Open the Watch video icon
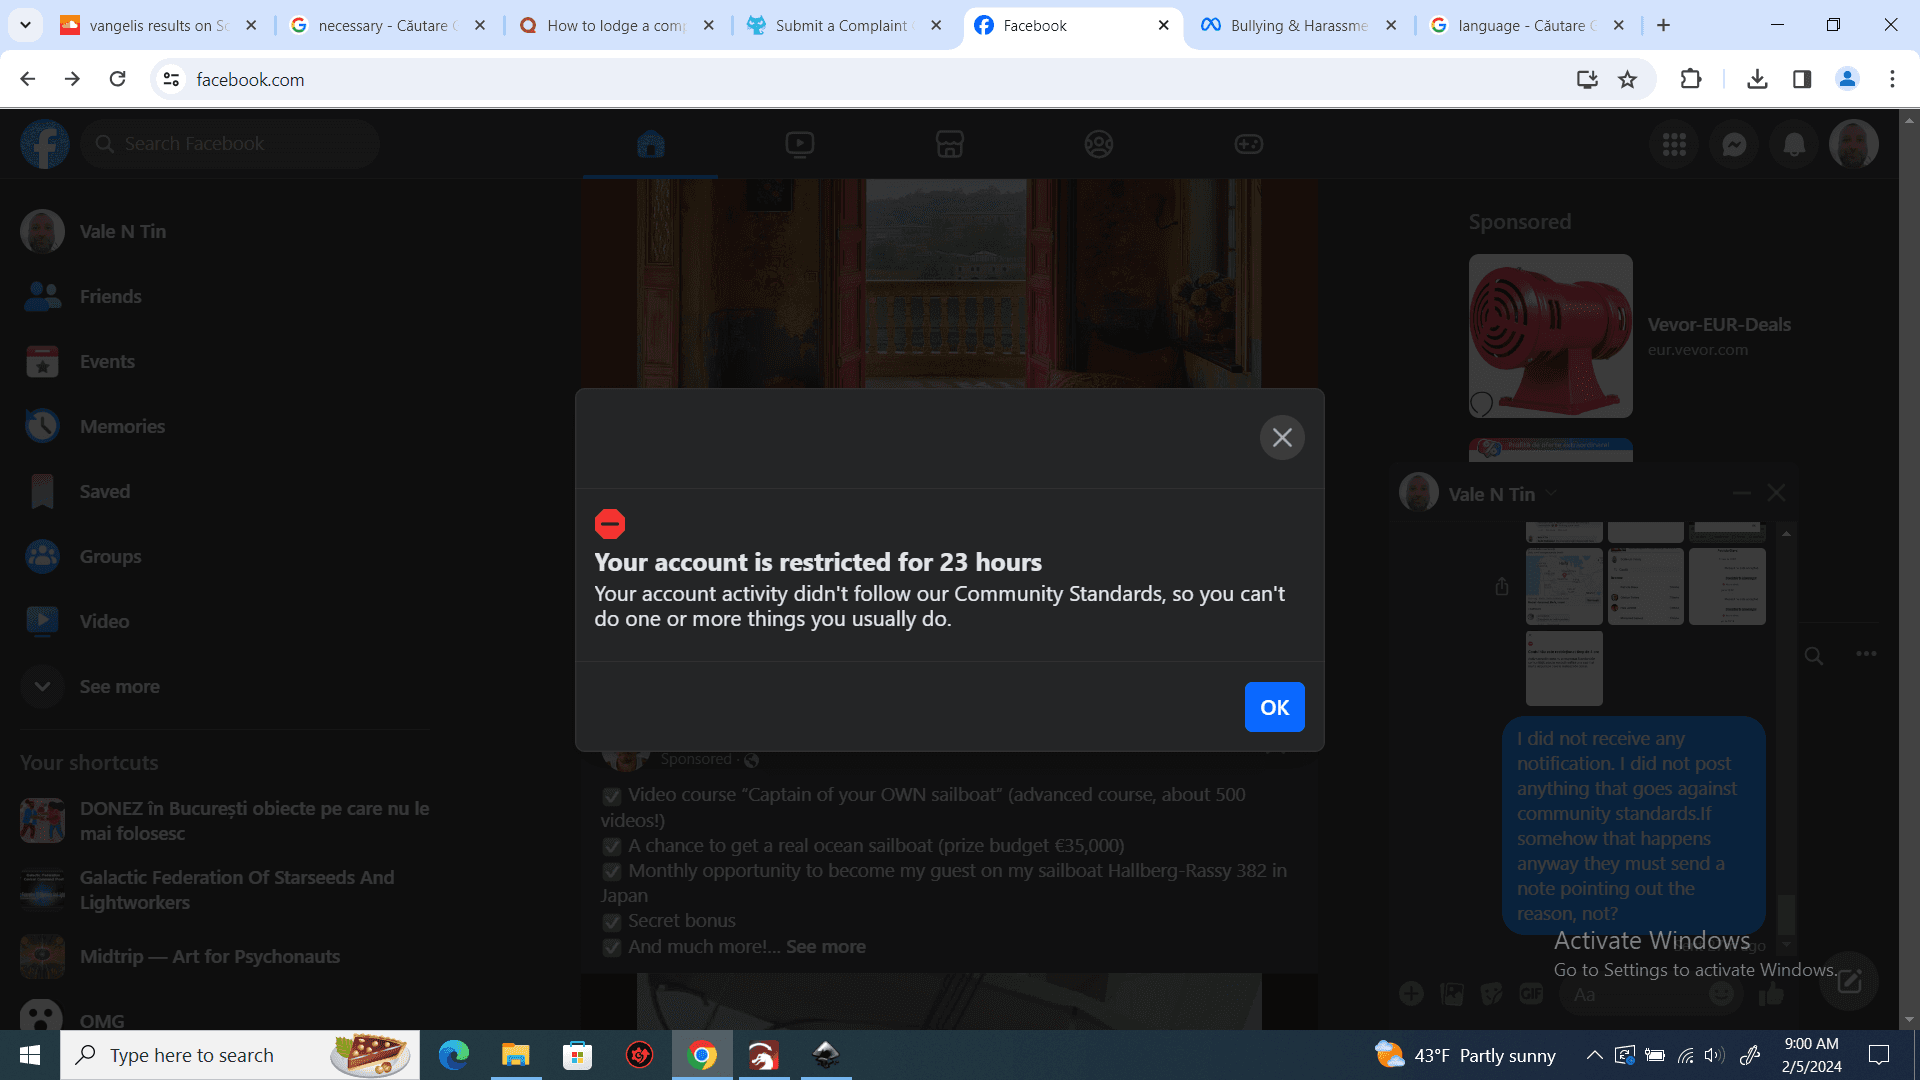Image resolution: width=1920 pixels, height=1080 pixels. pyautogui.click(x=800, y=145)
